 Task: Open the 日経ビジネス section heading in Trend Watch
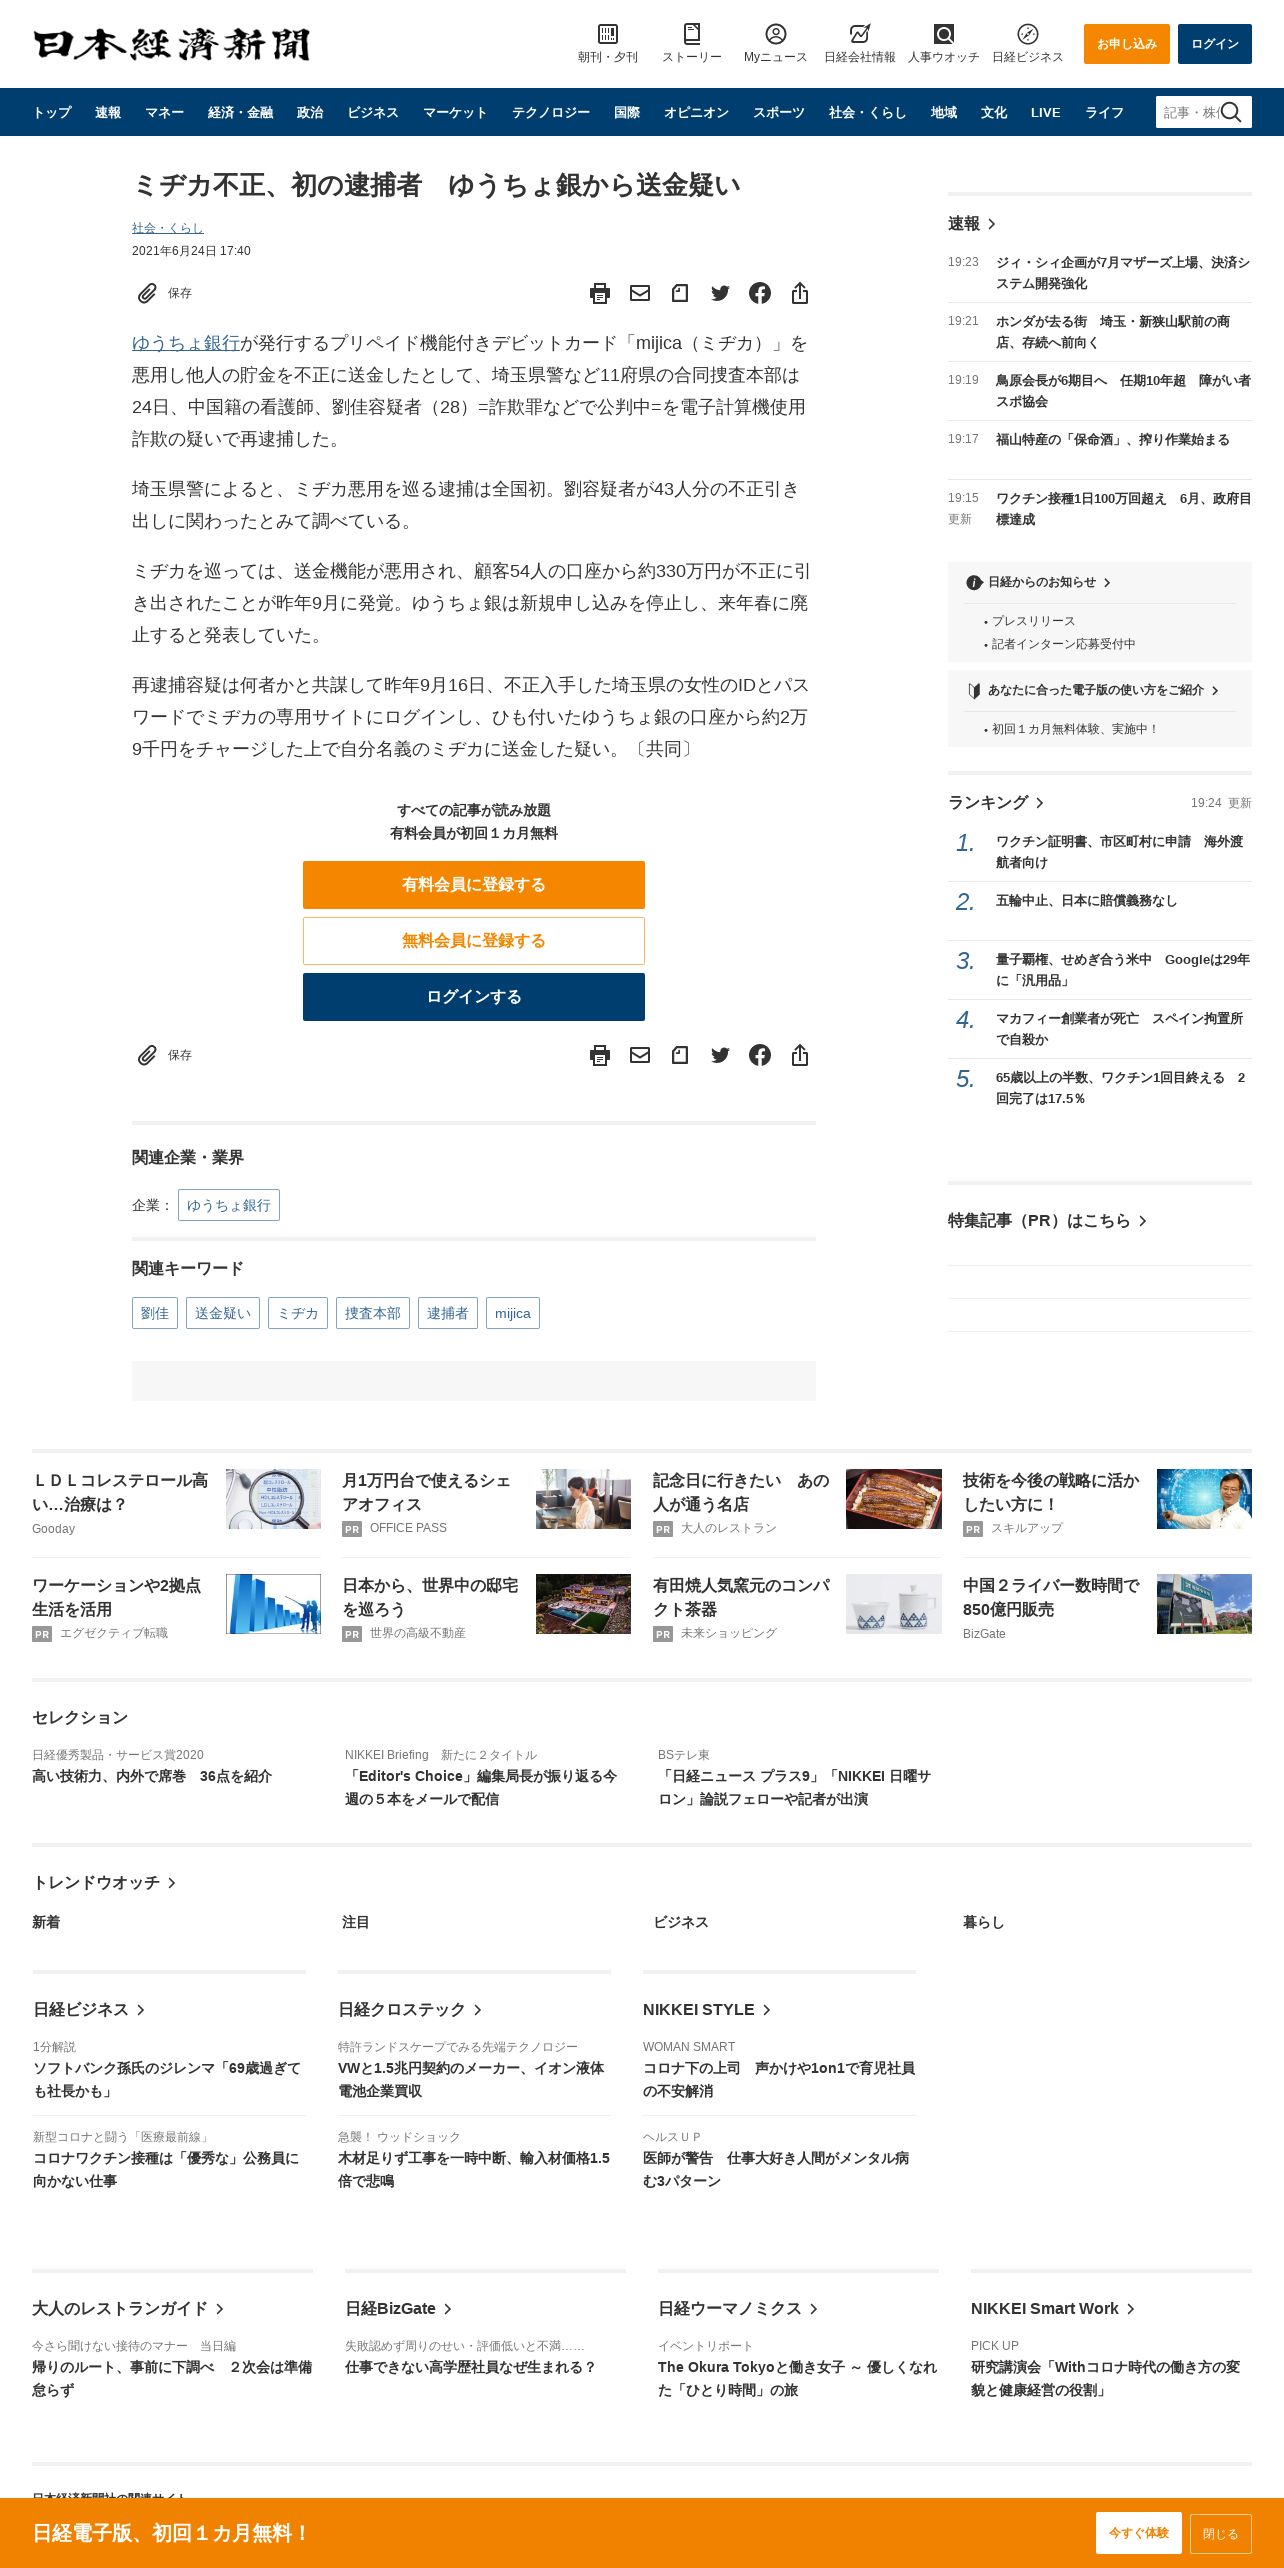[89, 2010]
